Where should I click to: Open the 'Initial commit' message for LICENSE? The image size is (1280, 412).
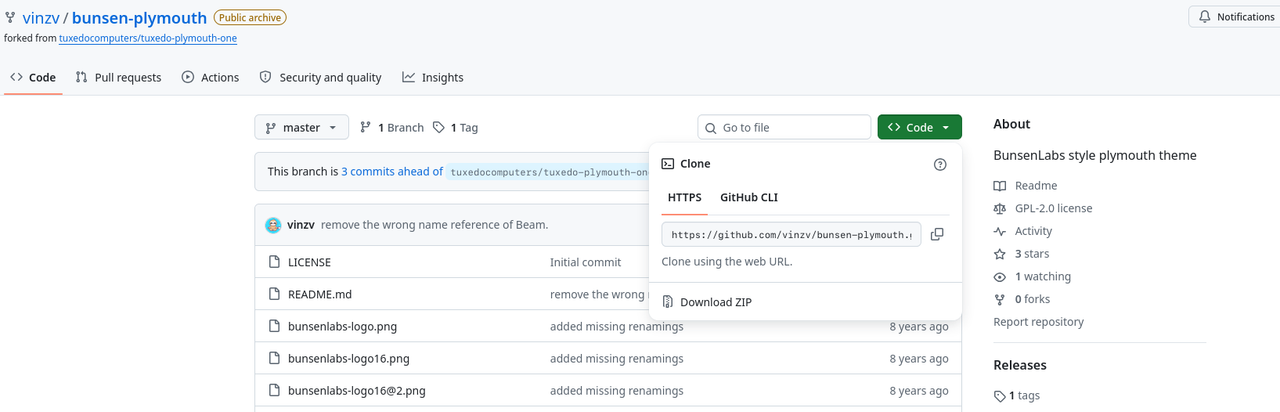pyautogui.click(x=585, y=262)
